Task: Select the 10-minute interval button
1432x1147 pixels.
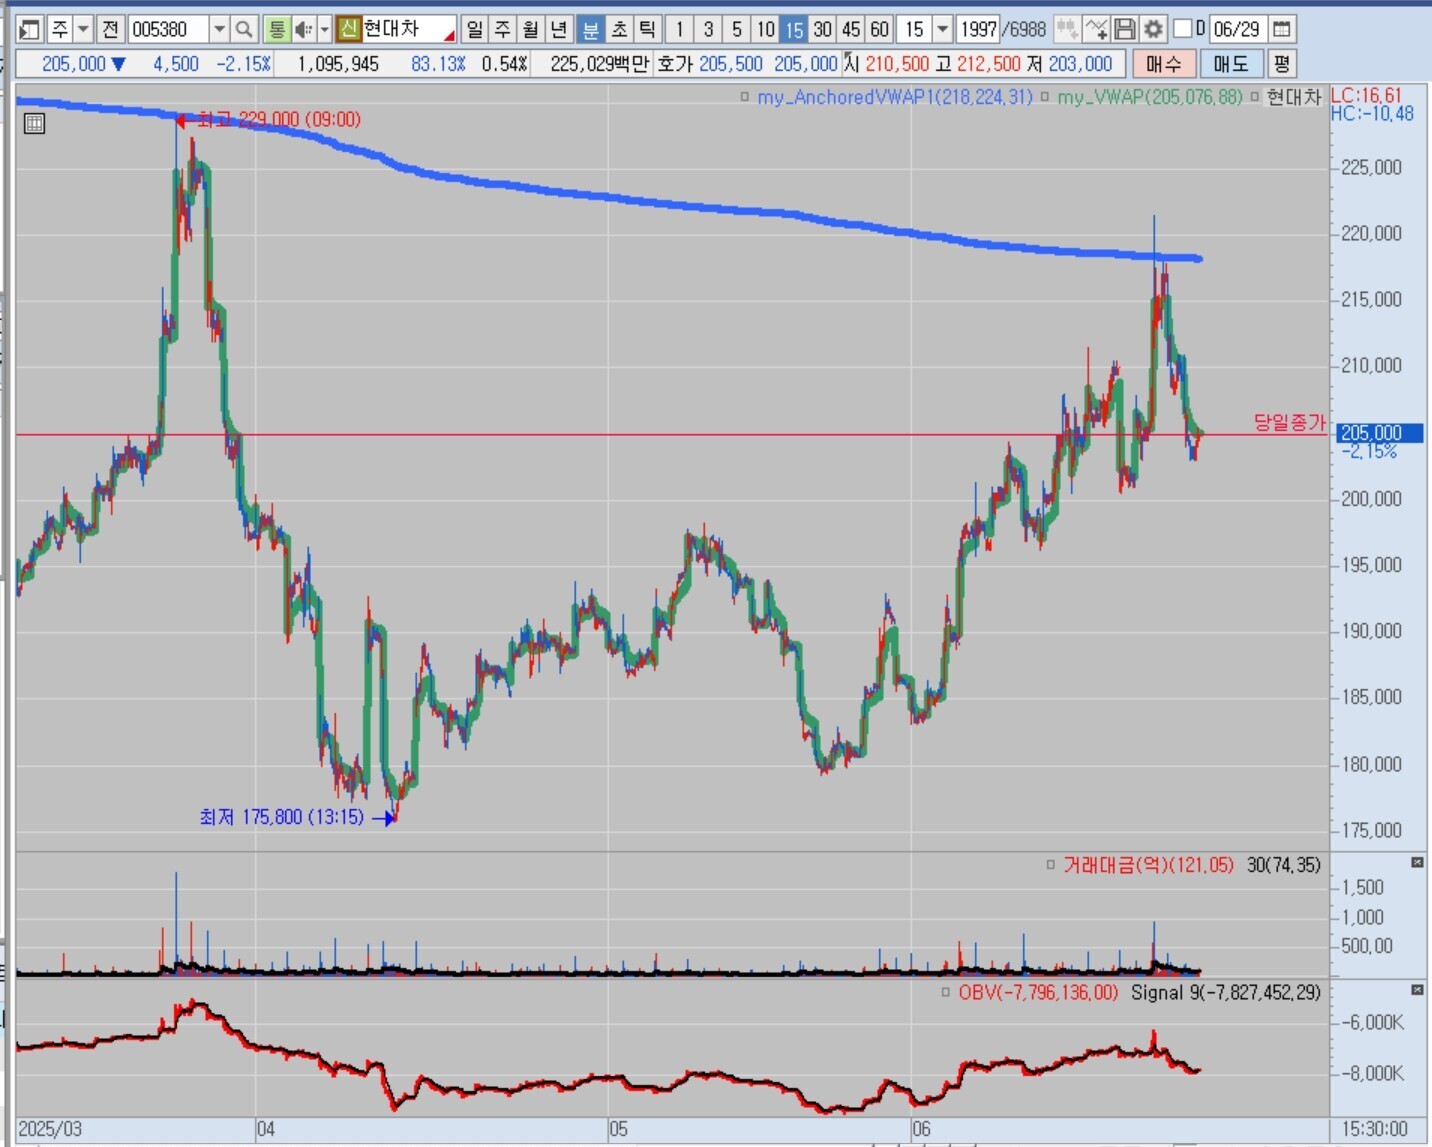Action: click(x=765, y=29)
